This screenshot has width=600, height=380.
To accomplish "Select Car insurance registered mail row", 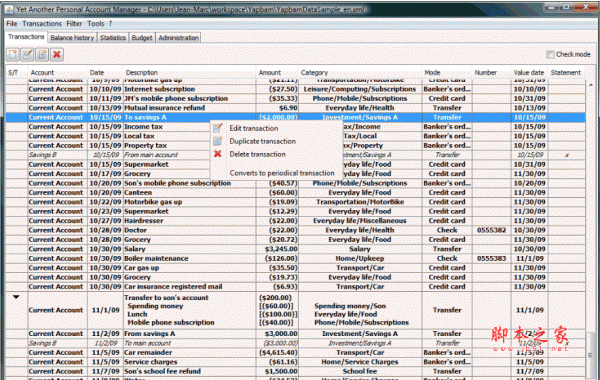I will 295,287.
